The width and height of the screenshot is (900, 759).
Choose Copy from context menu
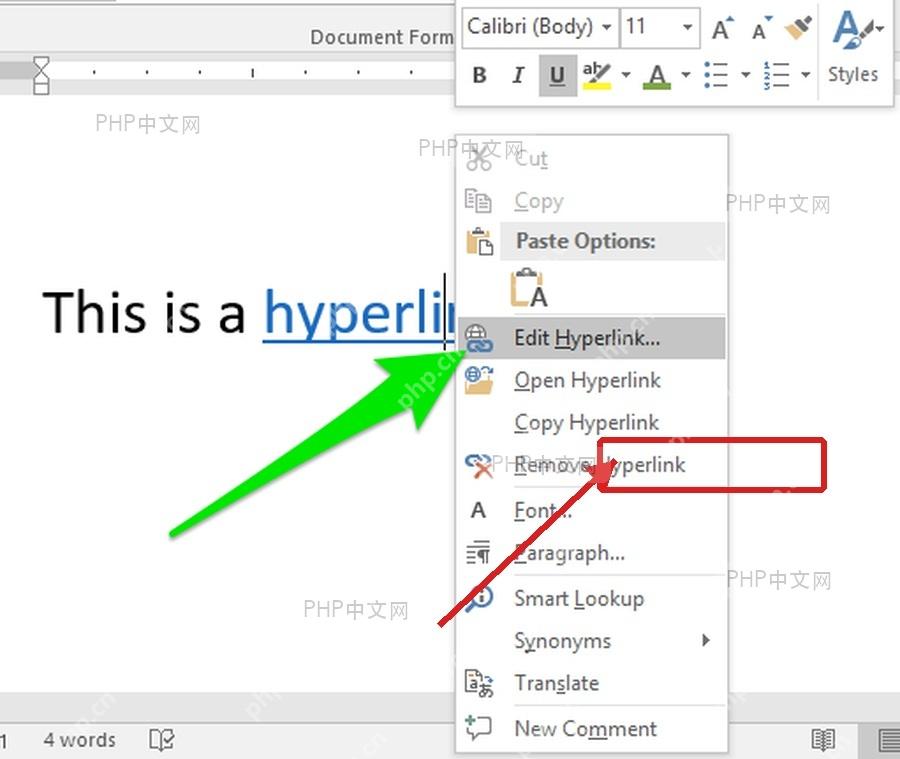point(592,201)
